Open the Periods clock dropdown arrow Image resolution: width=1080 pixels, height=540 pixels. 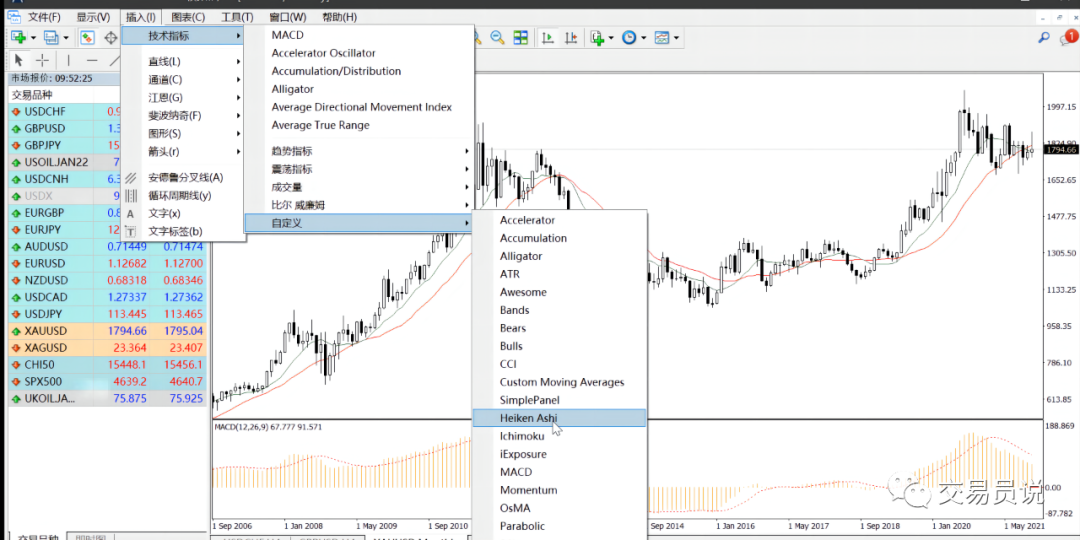[x=644, y=37]
